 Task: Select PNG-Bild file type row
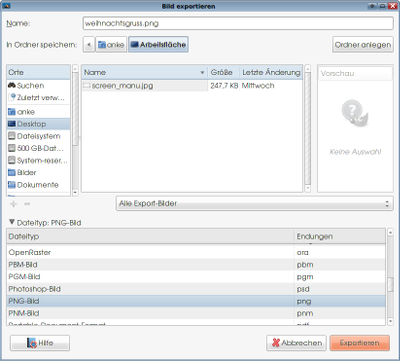[x=196, y=301]
